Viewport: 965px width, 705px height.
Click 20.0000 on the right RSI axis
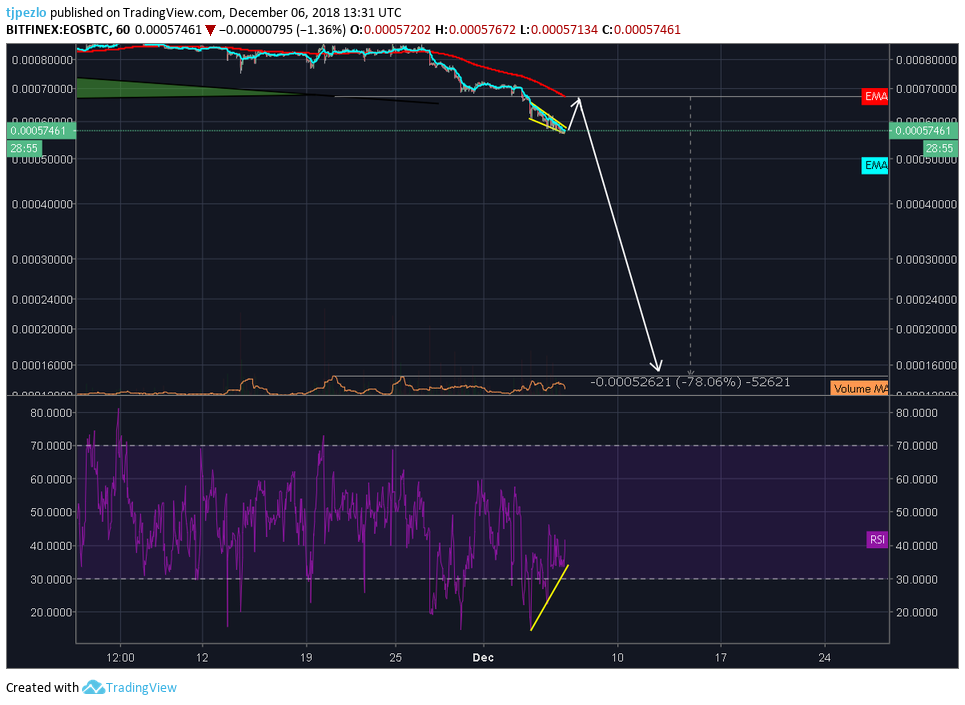[917, 612]
